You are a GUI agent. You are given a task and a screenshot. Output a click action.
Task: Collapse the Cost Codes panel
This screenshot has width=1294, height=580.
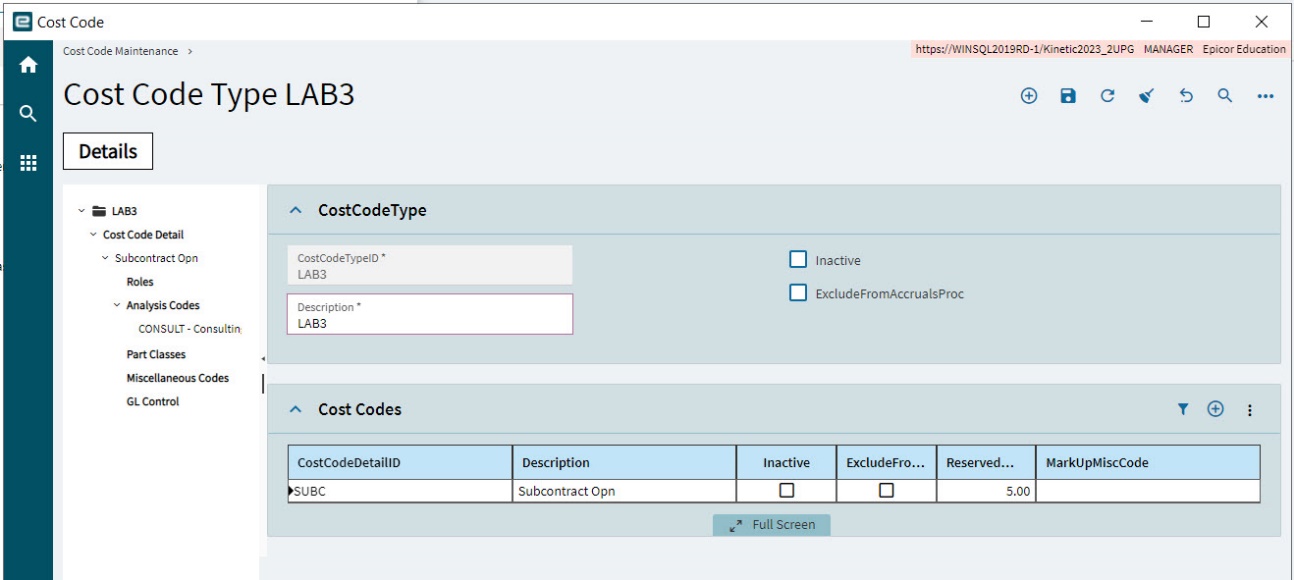[295, 409]
